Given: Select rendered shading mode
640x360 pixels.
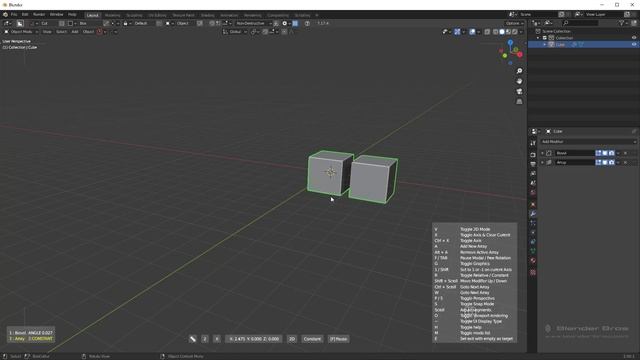Looking at the screenshot, I should pos(514,32).
